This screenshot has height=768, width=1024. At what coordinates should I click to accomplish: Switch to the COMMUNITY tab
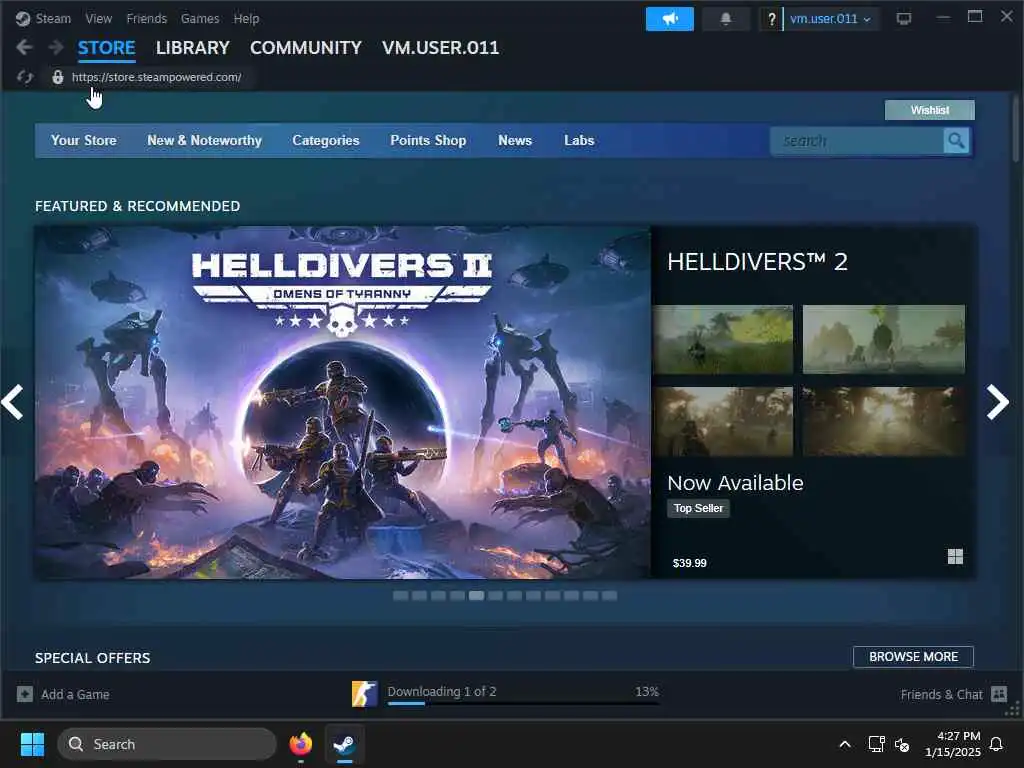306,48
